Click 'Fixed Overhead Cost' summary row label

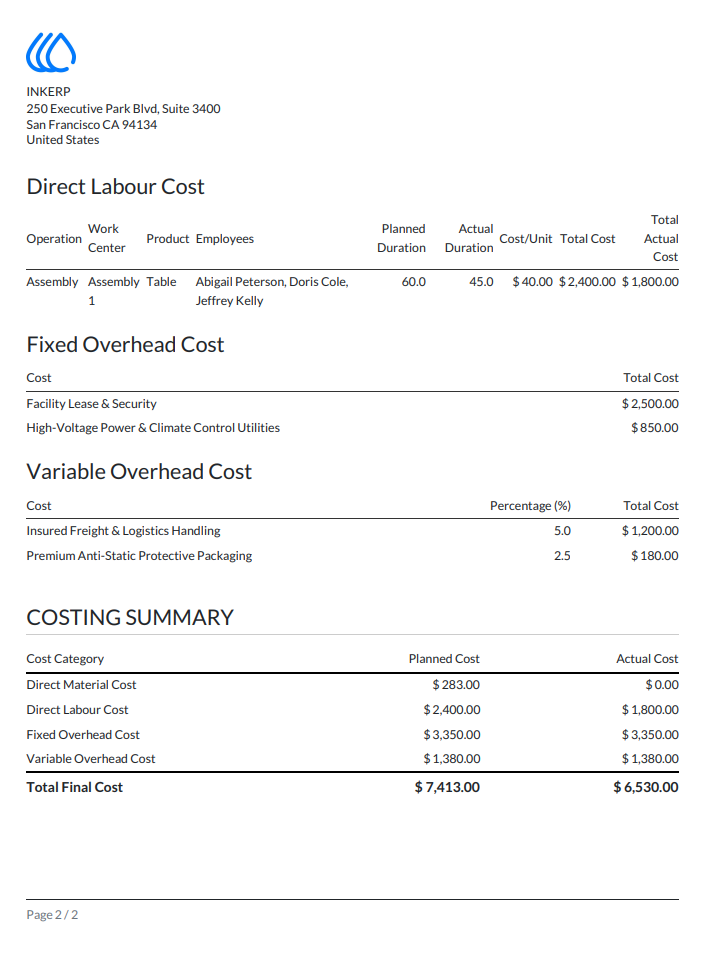click(83, 735)
